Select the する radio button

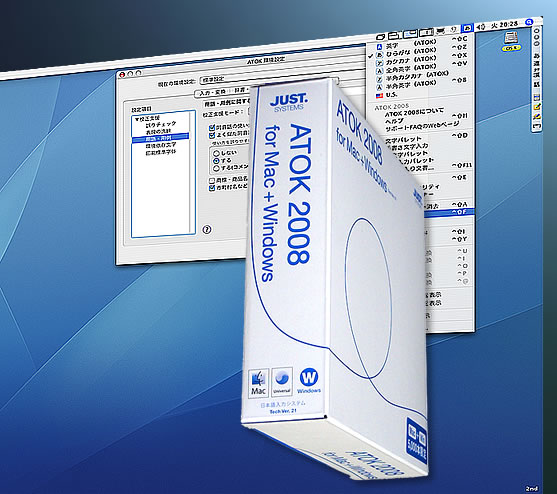pyautogui.click(x=216, y=161)
